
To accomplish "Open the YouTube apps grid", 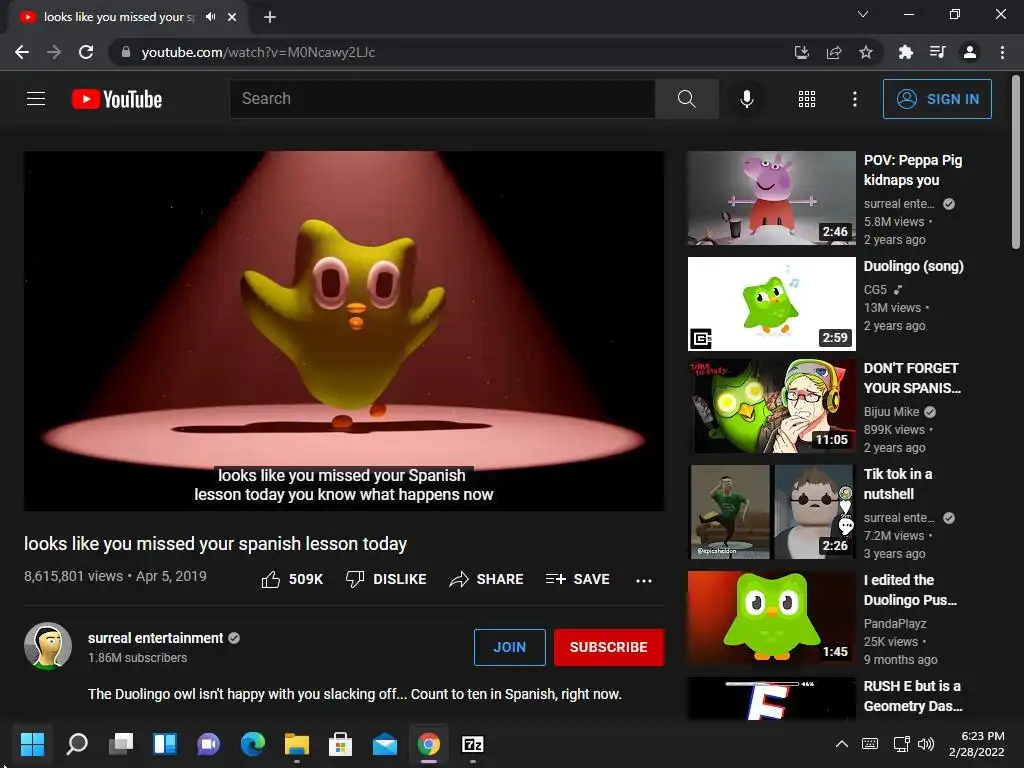I will [x=807, y=99].
